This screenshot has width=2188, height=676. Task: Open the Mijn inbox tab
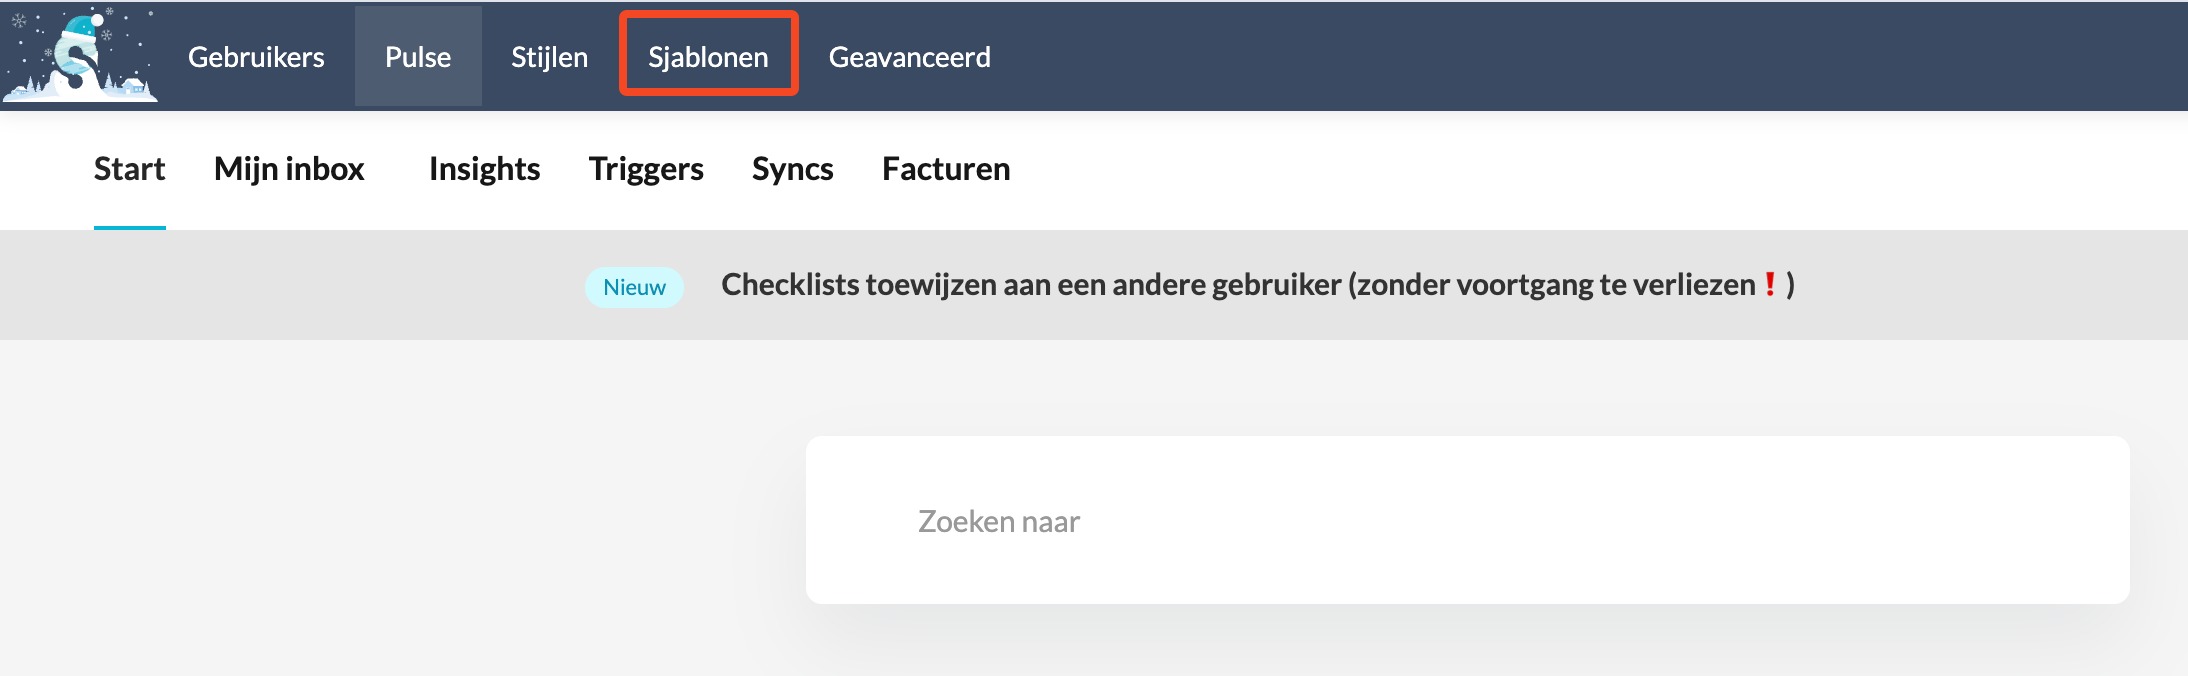tap(289, 169)
